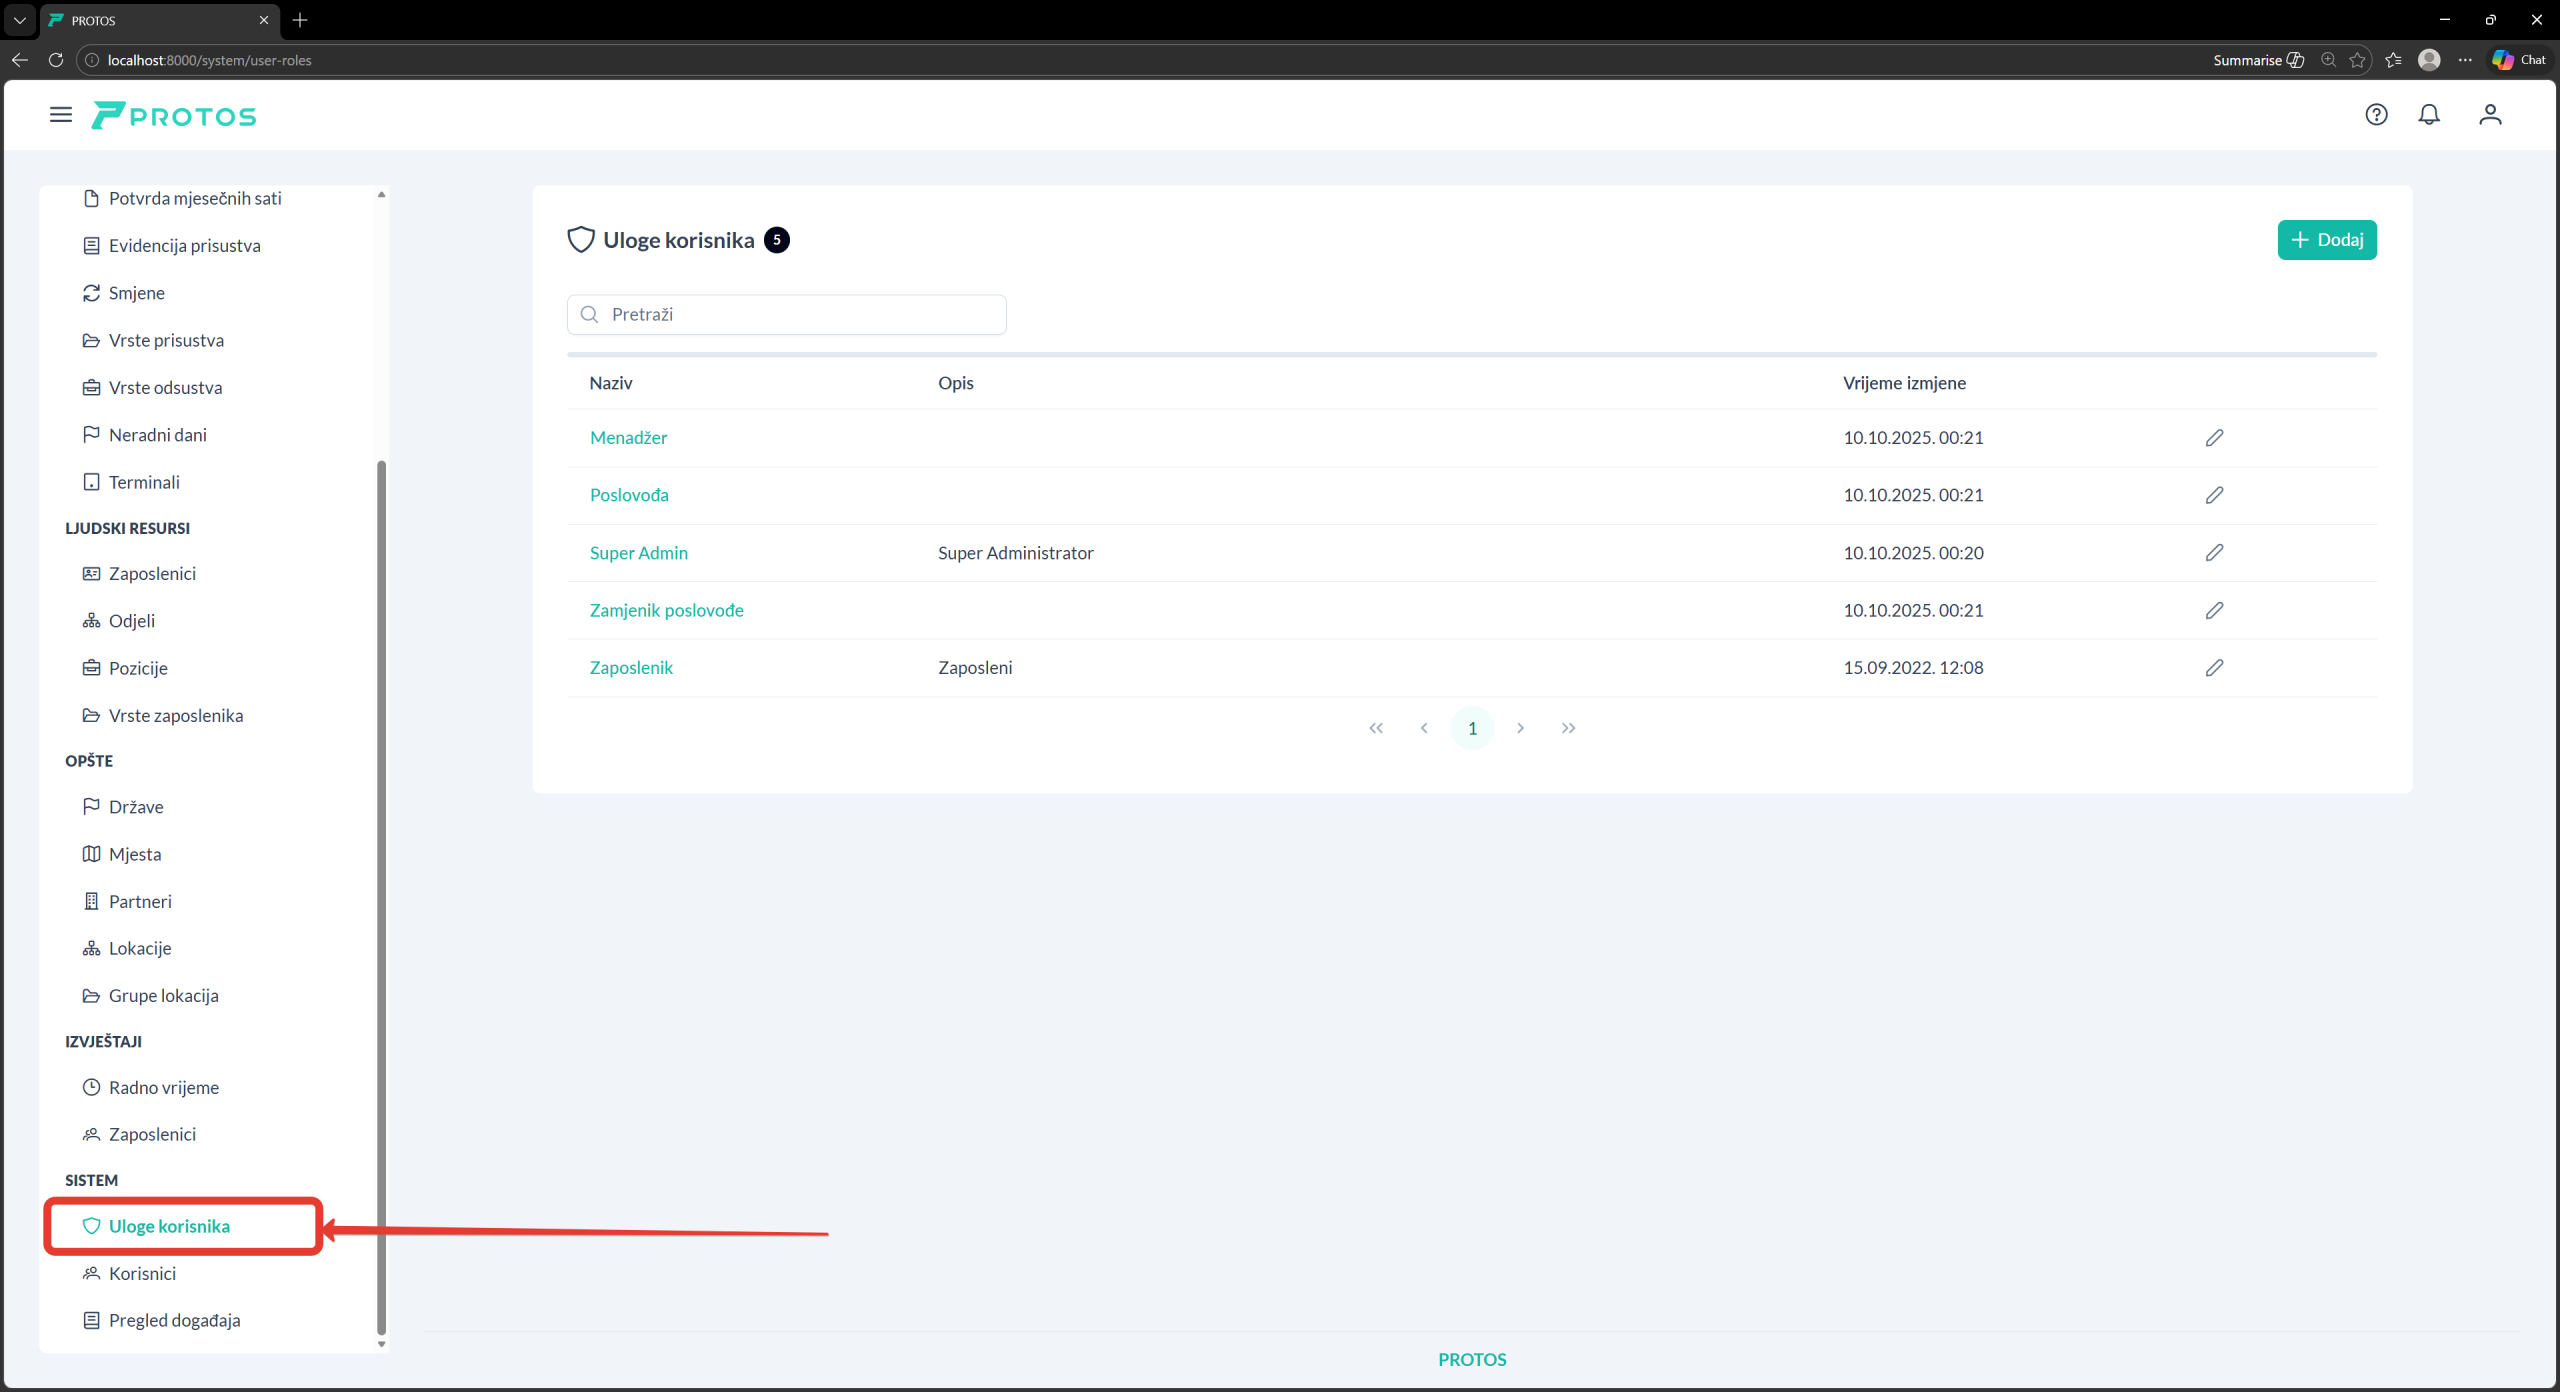
Task: Open Korisnici in sidebar menu
Action: 142,1273
